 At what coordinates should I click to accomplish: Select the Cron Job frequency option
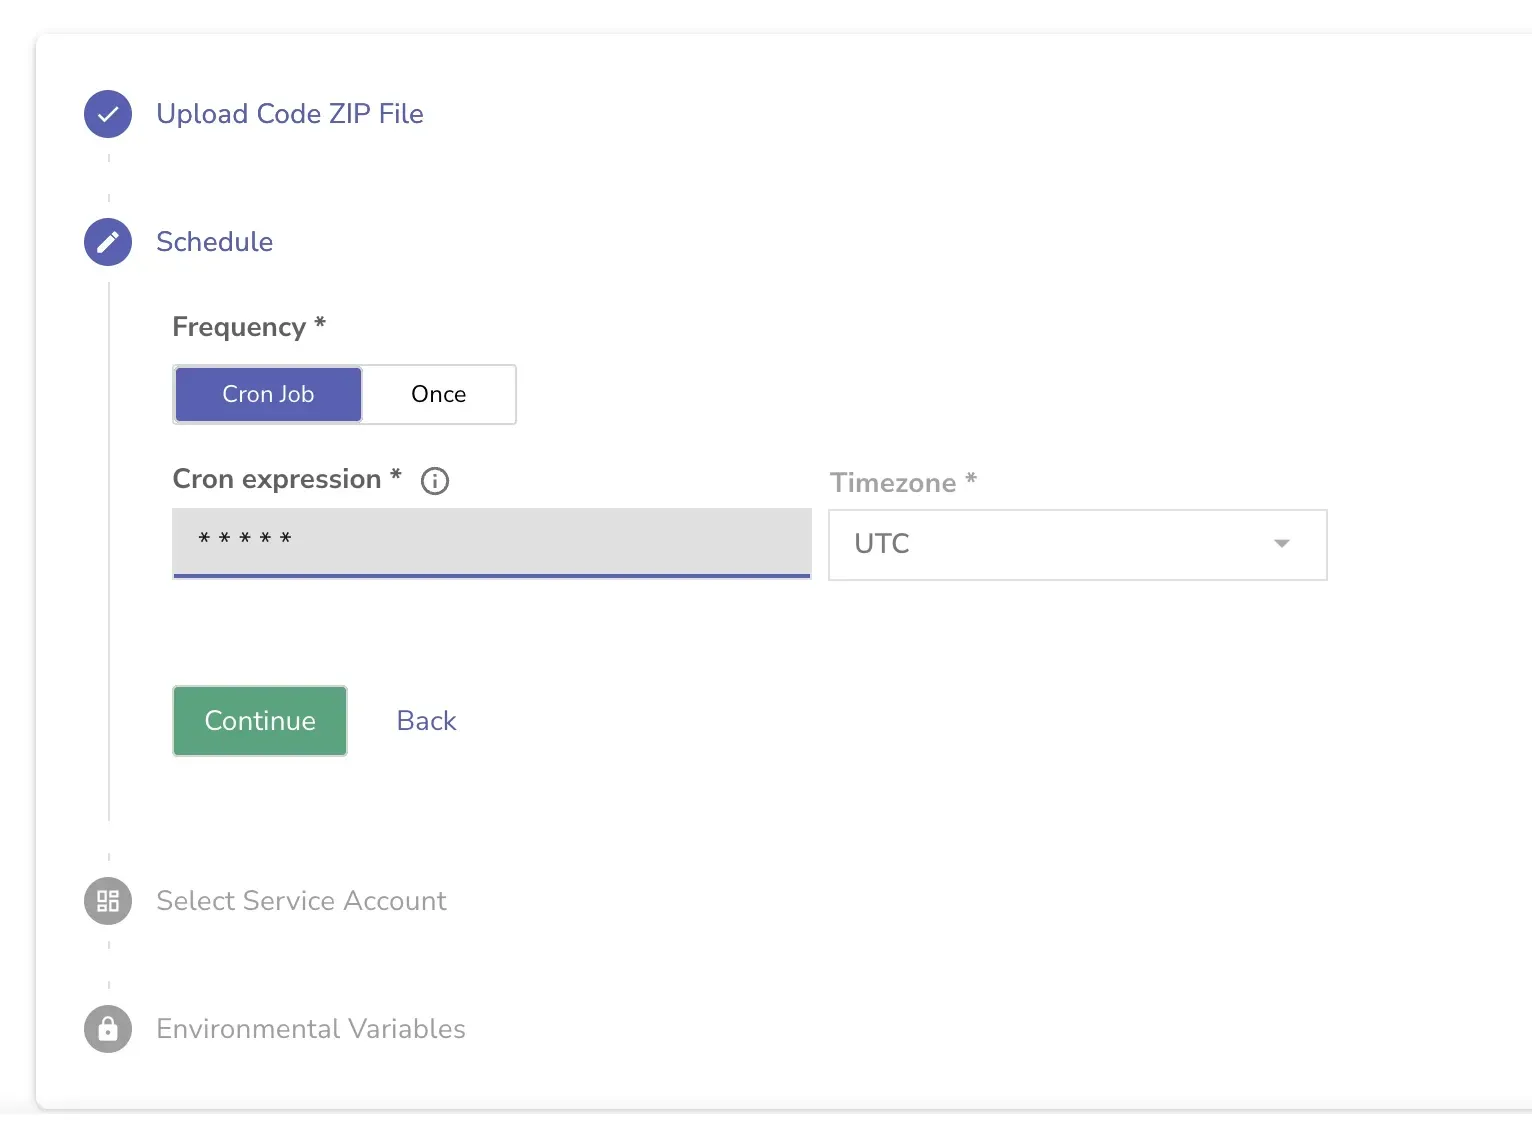(268, 394)
